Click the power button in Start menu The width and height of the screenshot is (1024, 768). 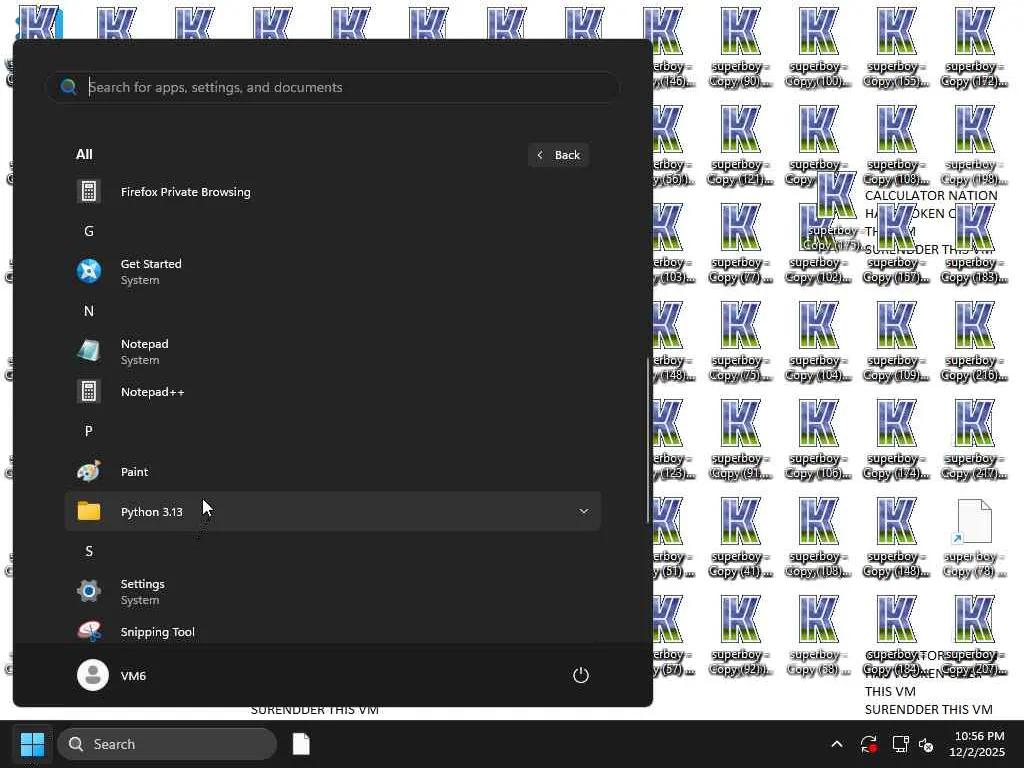coord(581,675)
